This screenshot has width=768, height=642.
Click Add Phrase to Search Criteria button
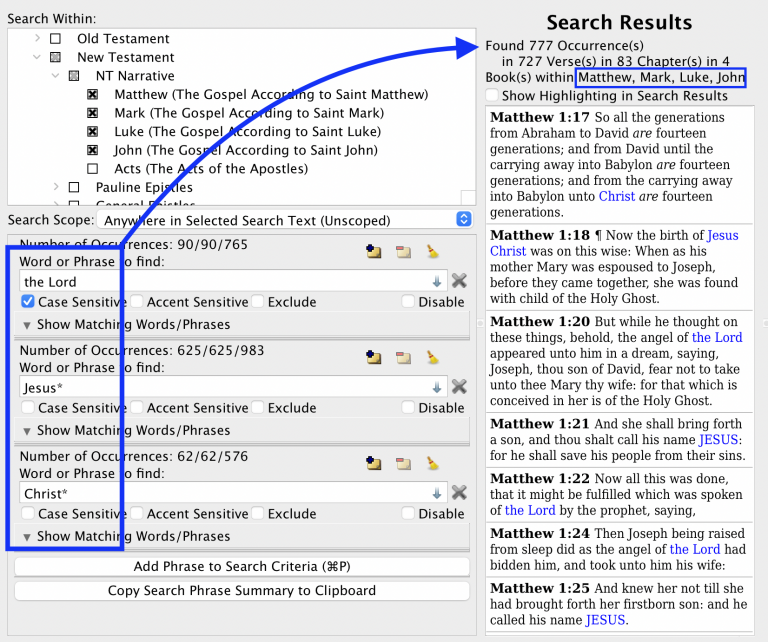click(x=242, y=566)
